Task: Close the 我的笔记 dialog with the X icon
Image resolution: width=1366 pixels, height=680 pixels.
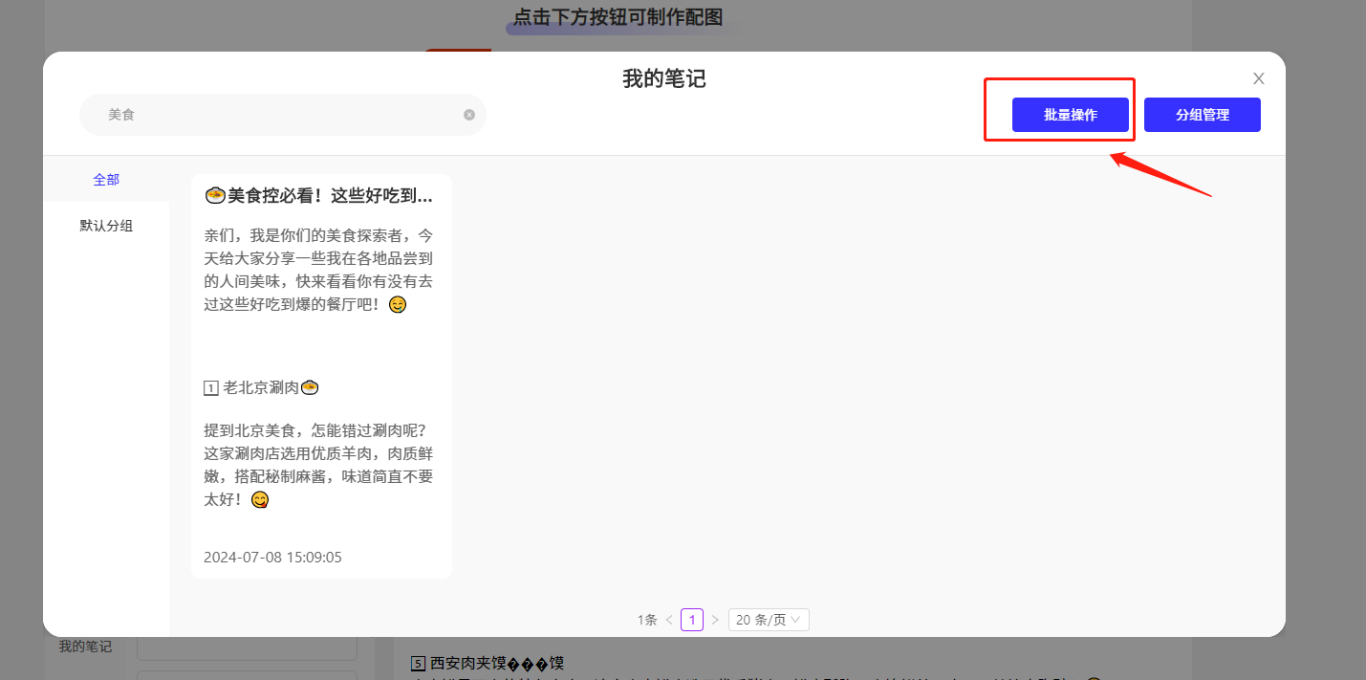Action: click(1259, 79)
